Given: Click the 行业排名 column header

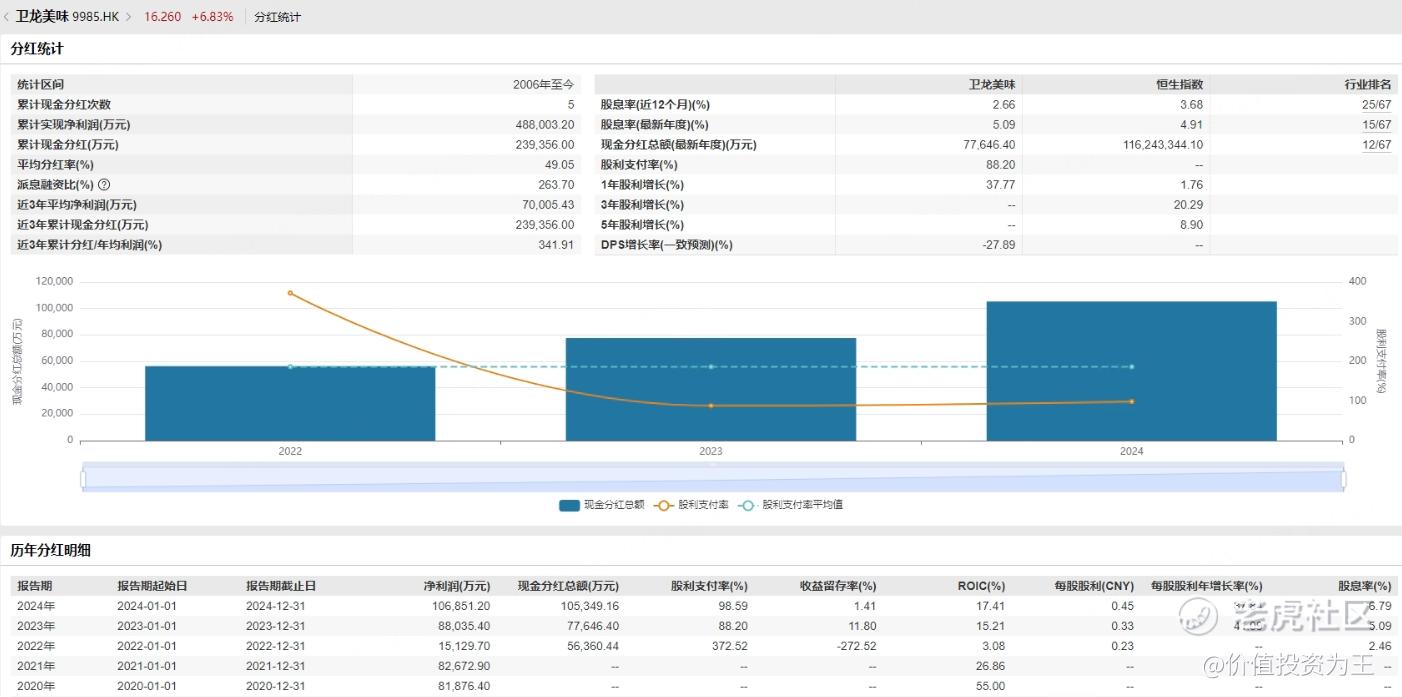Looking at the screenshot, I should (1368, 85).
